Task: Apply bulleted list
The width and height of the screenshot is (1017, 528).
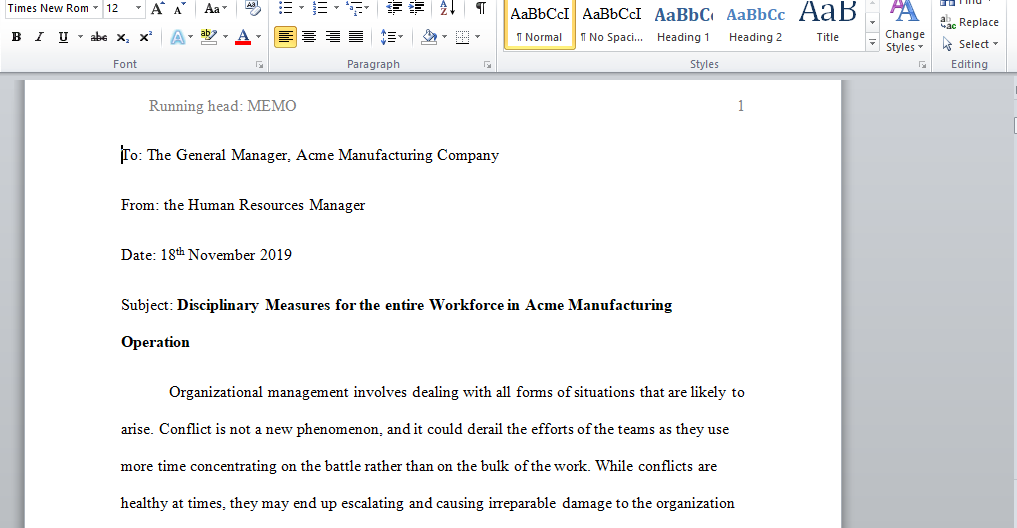Action: 285,8
